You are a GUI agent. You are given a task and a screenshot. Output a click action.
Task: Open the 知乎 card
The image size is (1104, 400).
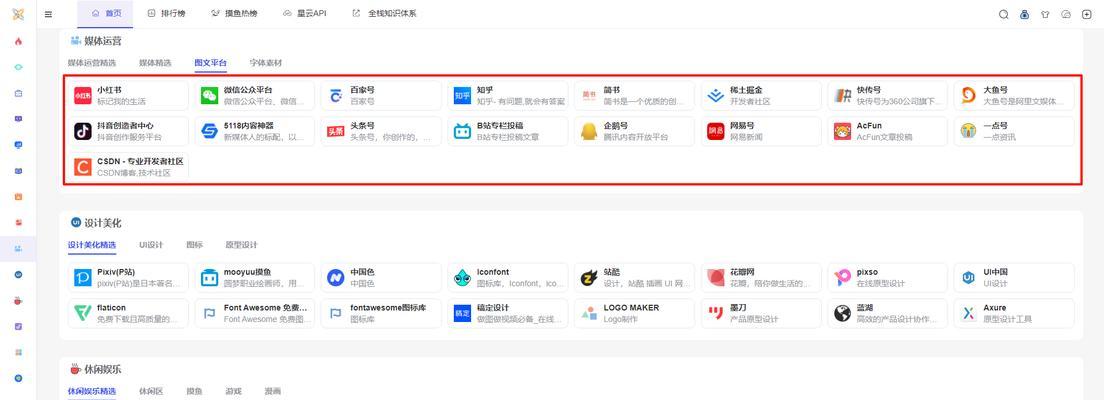click(x=508, y=96)
